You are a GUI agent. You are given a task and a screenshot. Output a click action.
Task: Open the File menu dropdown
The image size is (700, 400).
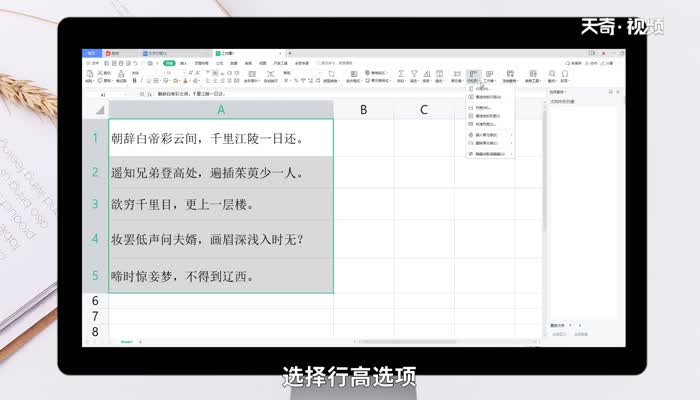(93, 63)
